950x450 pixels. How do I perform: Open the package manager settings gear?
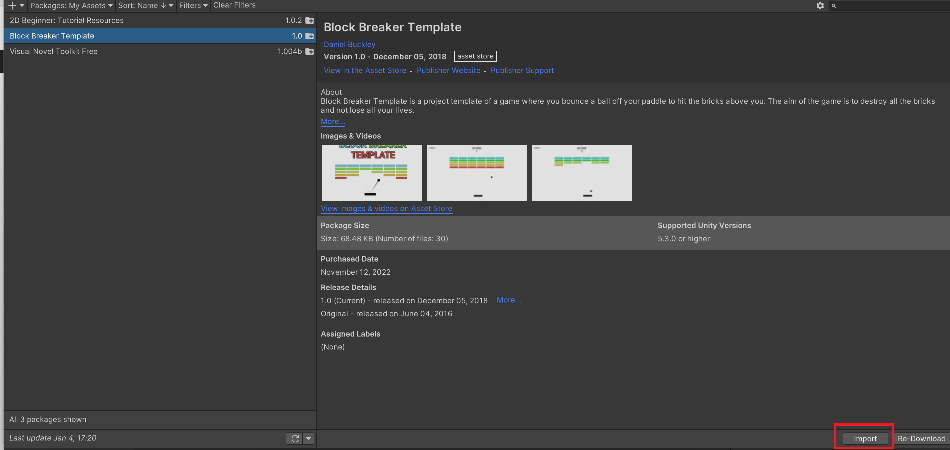coord(820,5)
